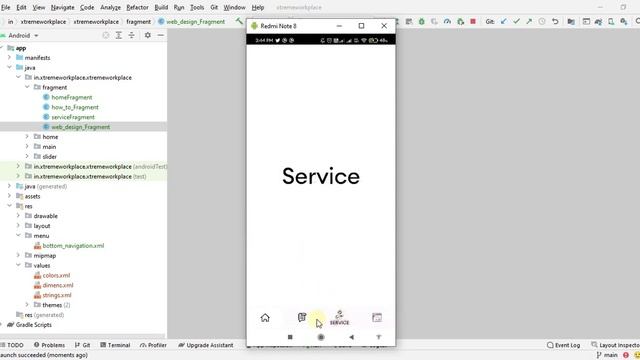Click the green Debug app bug icon
The width and height of the screenshot is (640, 360).
(x=422, y=22)
